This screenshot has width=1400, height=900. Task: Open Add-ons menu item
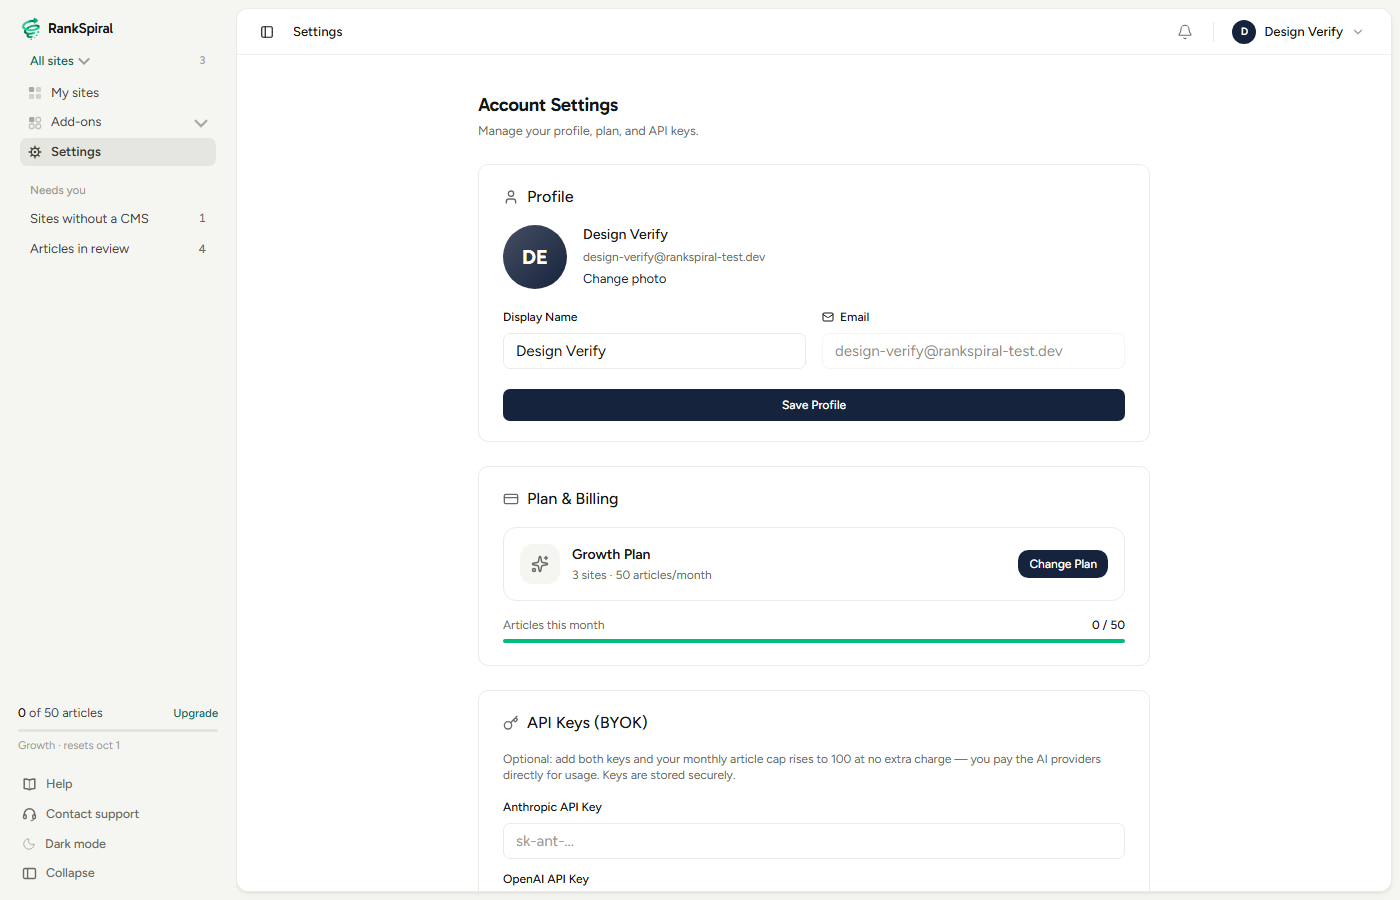point(118,122)
